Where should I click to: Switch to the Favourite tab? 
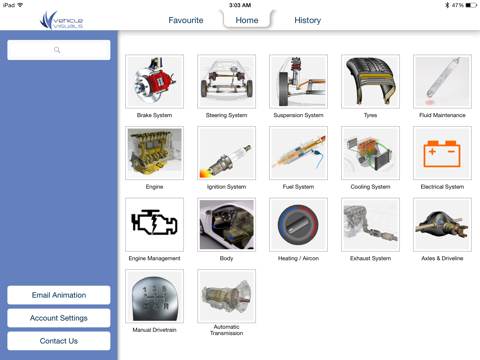click(x=186, y=20)
